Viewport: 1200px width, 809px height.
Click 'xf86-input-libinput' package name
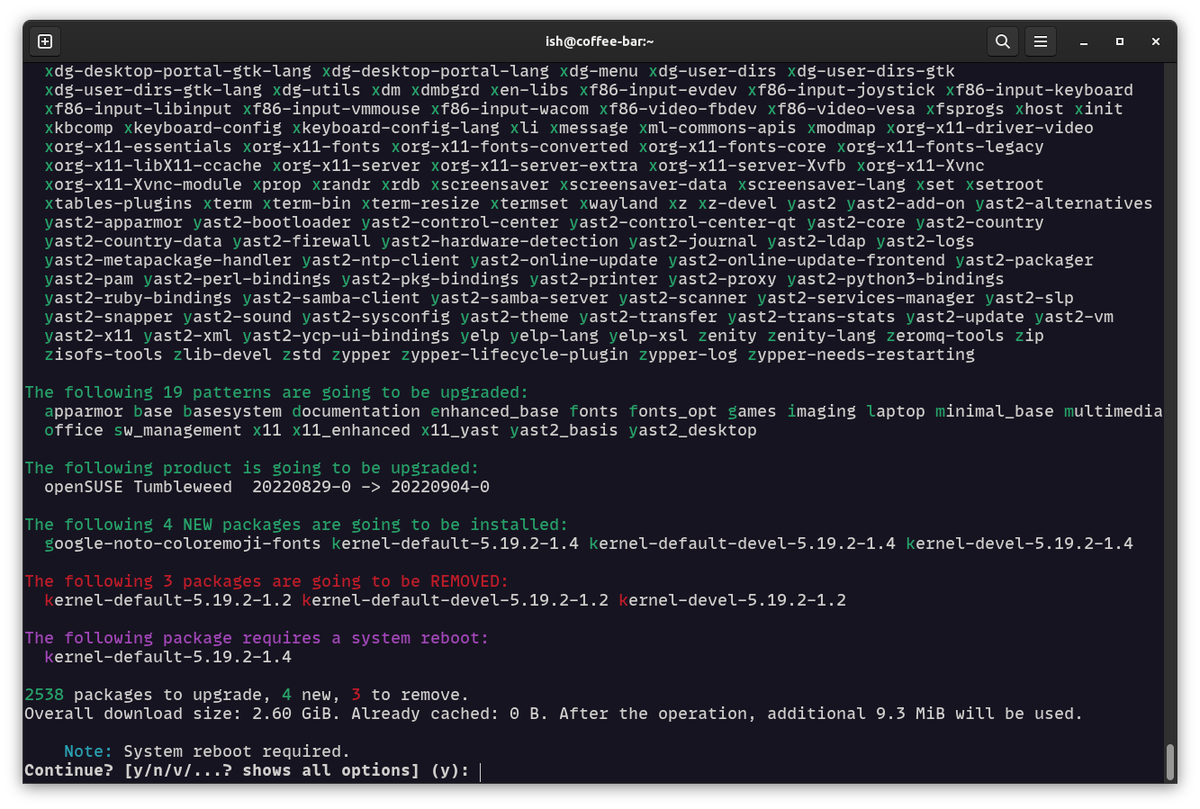click(138, 108)
